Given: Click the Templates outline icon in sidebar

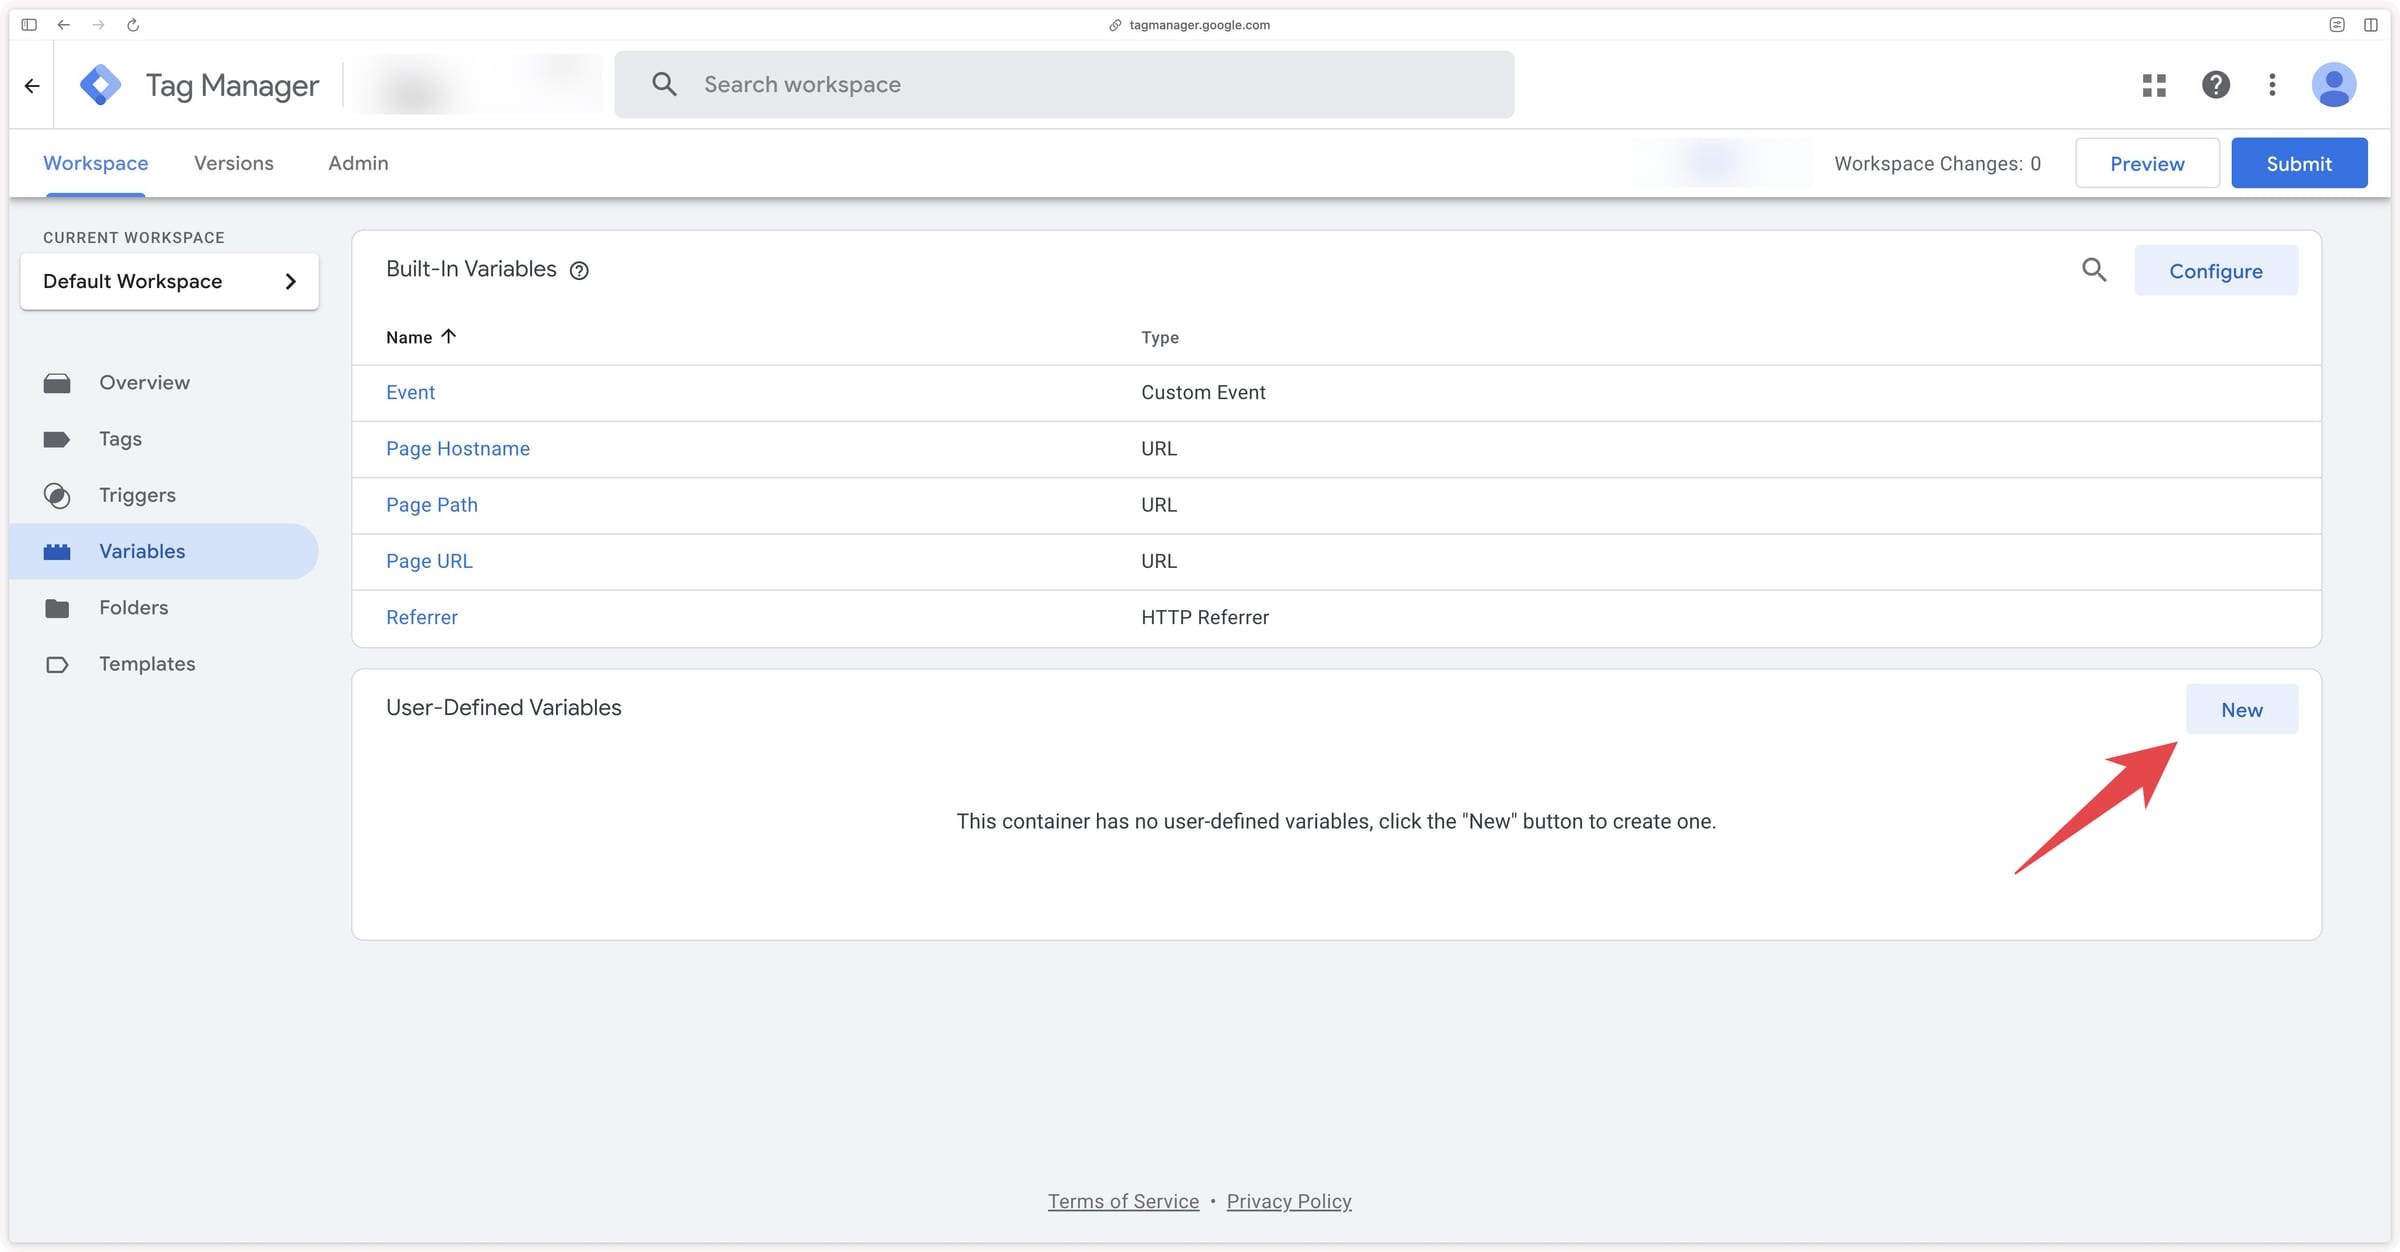Looking at the screenshot, I should click(x=57, y=664).
